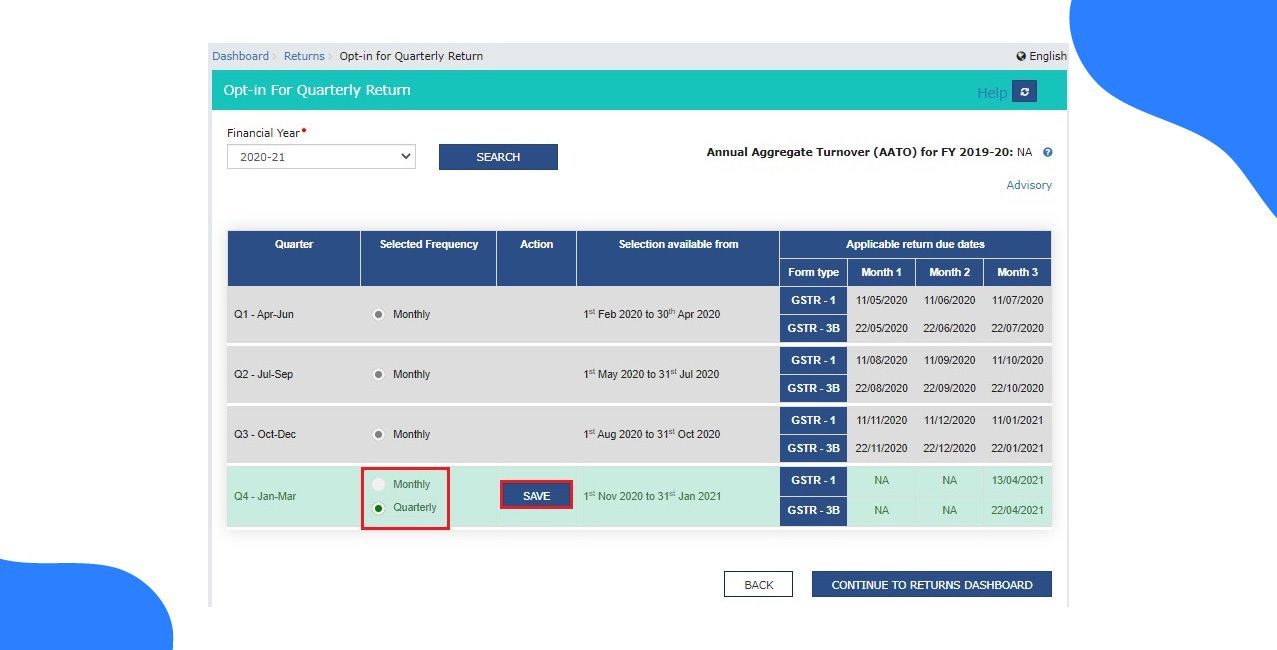This screenshot has height=650, width=1277.
Task: Open the Returns breadcrumb link
Action: point(303,56)
